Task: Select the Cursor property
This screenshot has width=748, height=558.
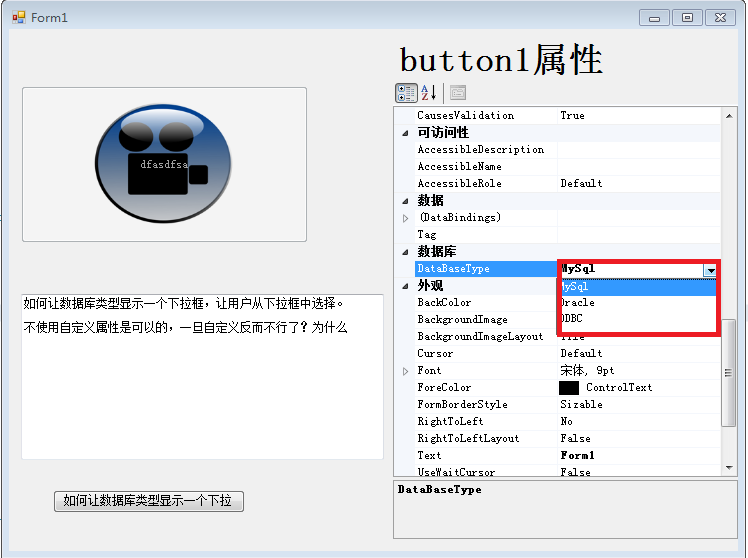Action: (x=435, y=354)
